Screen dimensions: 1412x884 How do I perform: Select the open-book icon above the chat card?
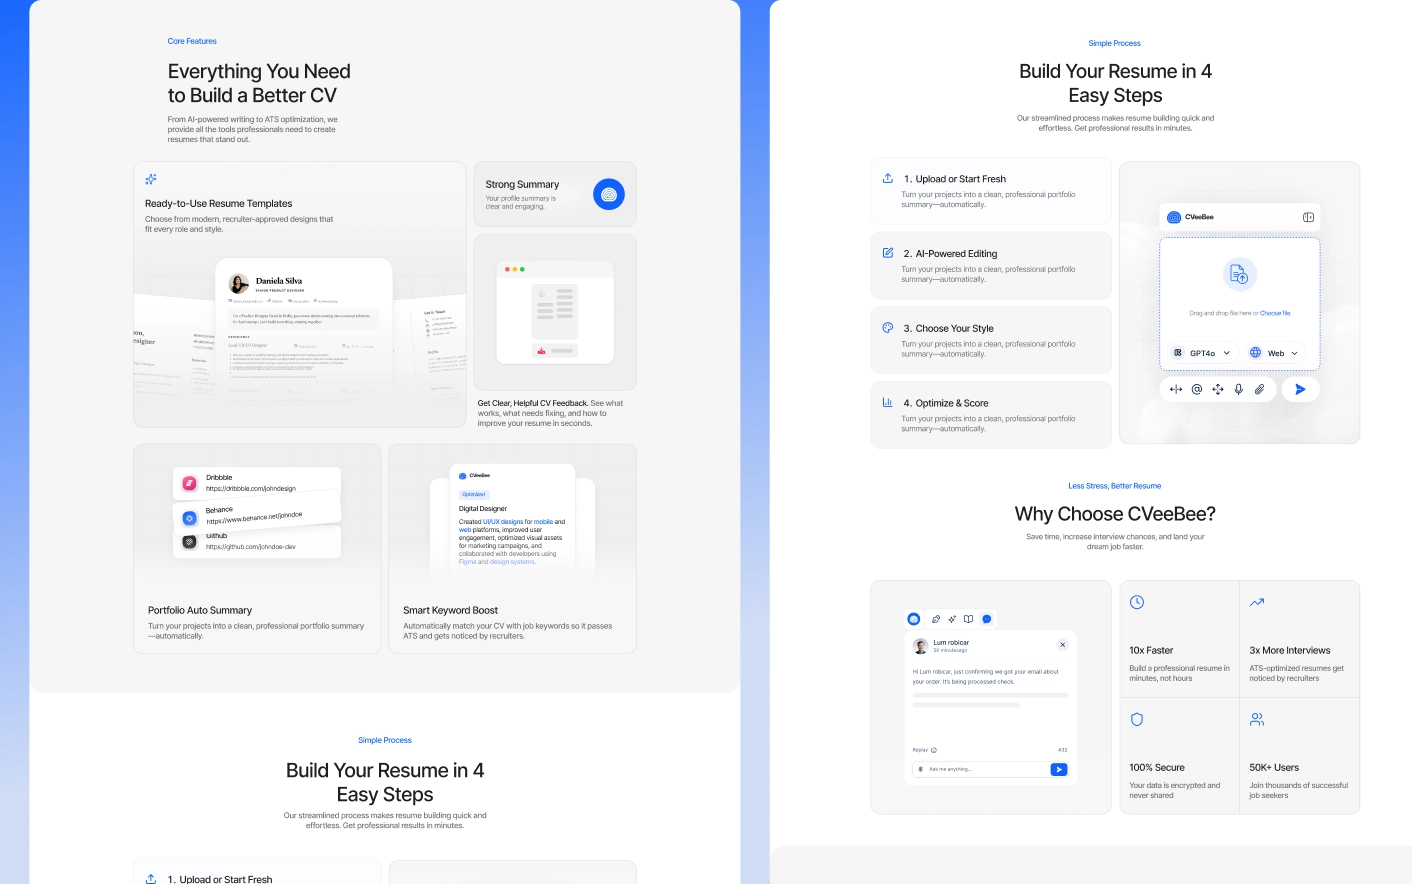968,619
